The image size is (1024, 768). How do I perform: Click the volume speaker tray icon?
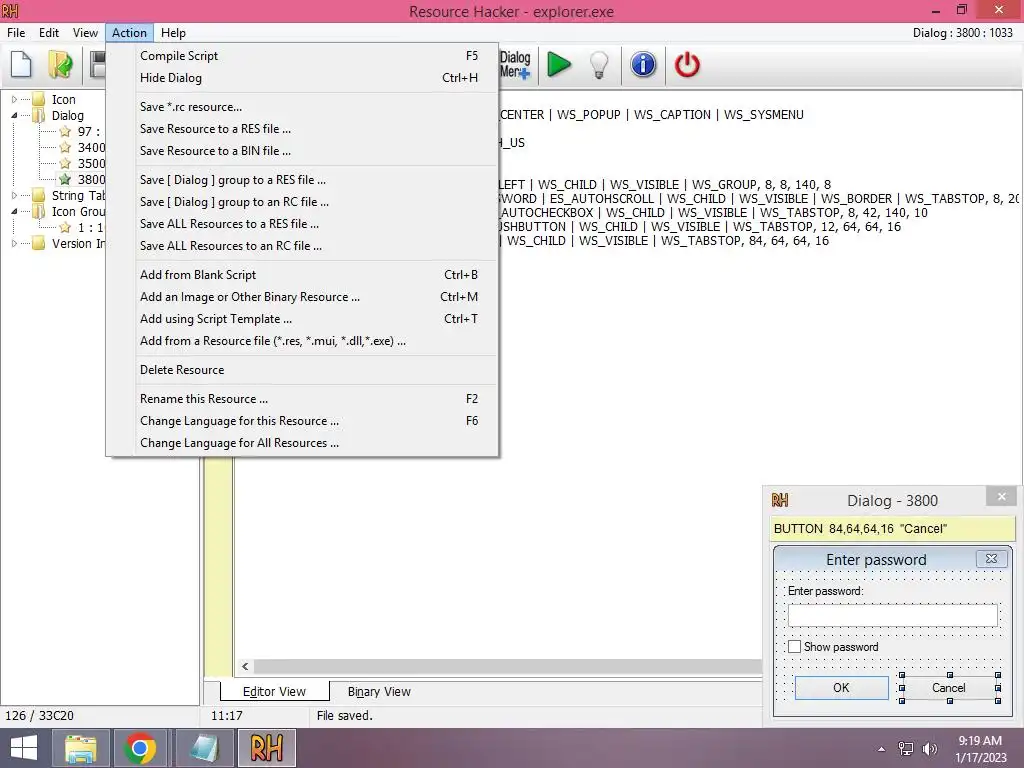(929, 749)
